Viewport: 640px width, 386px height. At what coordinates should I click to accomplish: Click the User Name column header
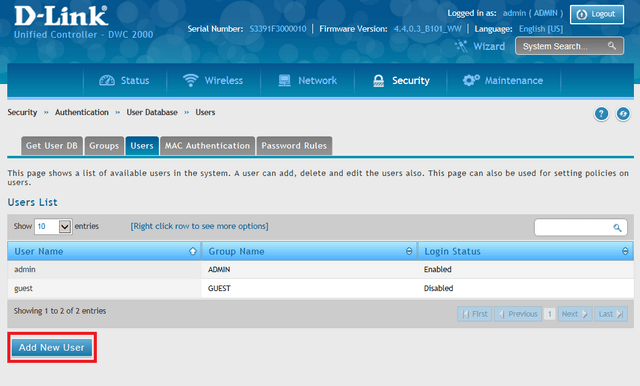coord(104,251)
